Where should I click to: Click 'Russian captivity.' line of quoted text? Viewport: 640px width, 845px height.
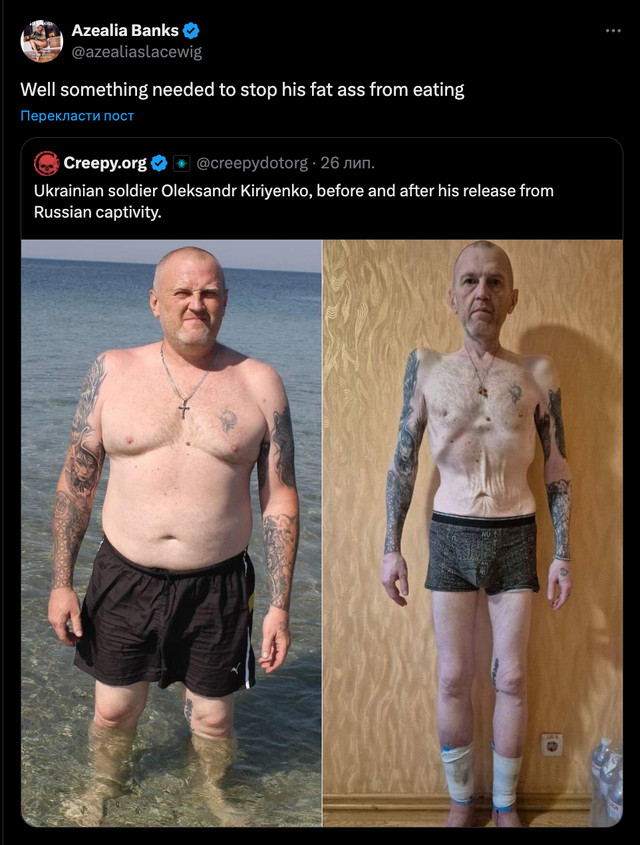[x=98, y=212]
